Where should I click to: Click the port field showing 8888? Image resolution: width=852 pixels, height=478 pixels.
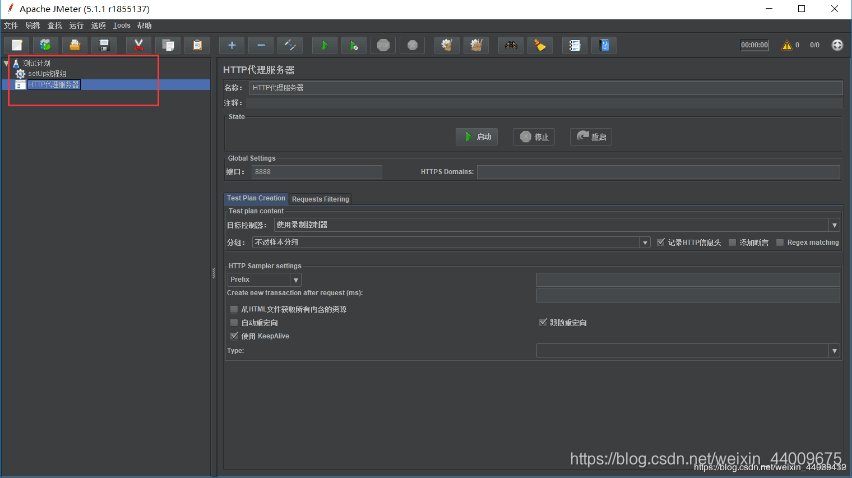(x=317, y=172)
